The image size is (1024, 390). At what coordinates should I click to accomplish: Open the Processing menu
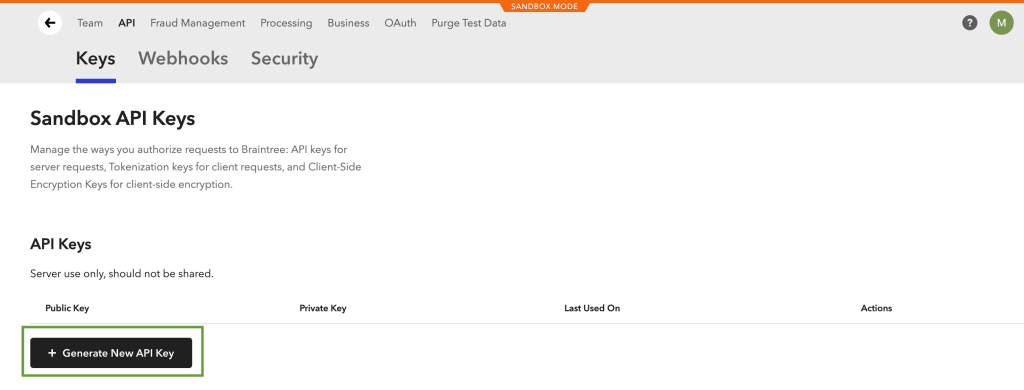tap(286, 23)
